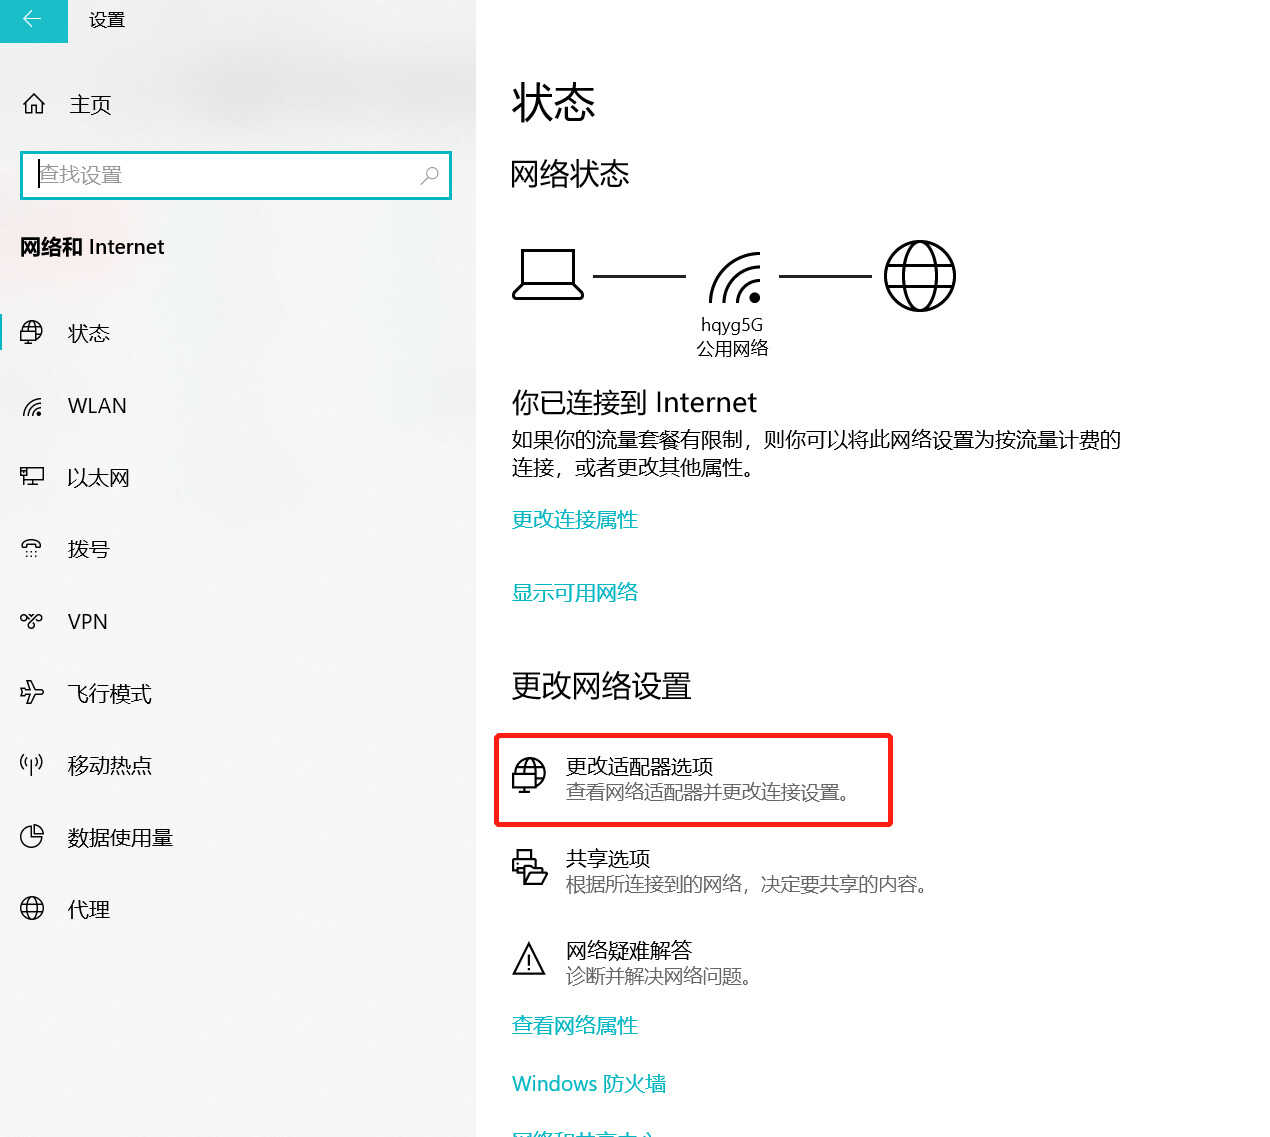This screenshot has height=1137, width=1270.
Task: Click the airplane icon beside 飞行模式
Action: [x=32, y=692]
